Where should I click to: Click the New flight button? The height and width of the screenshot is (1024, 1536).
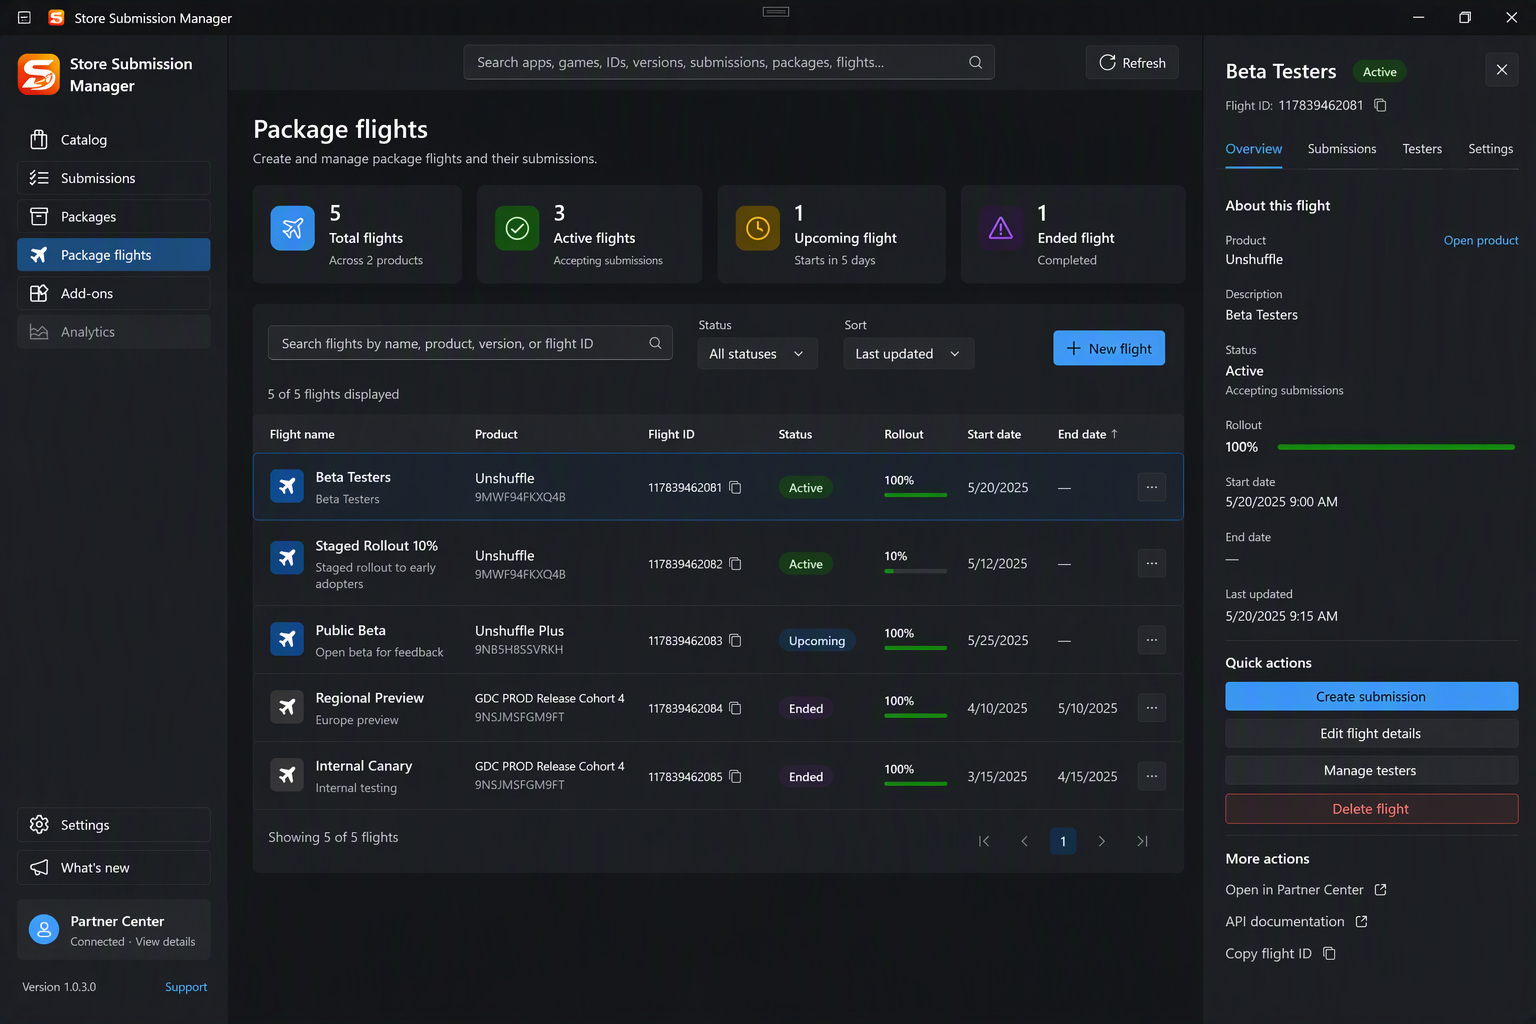pos(1109,348)
